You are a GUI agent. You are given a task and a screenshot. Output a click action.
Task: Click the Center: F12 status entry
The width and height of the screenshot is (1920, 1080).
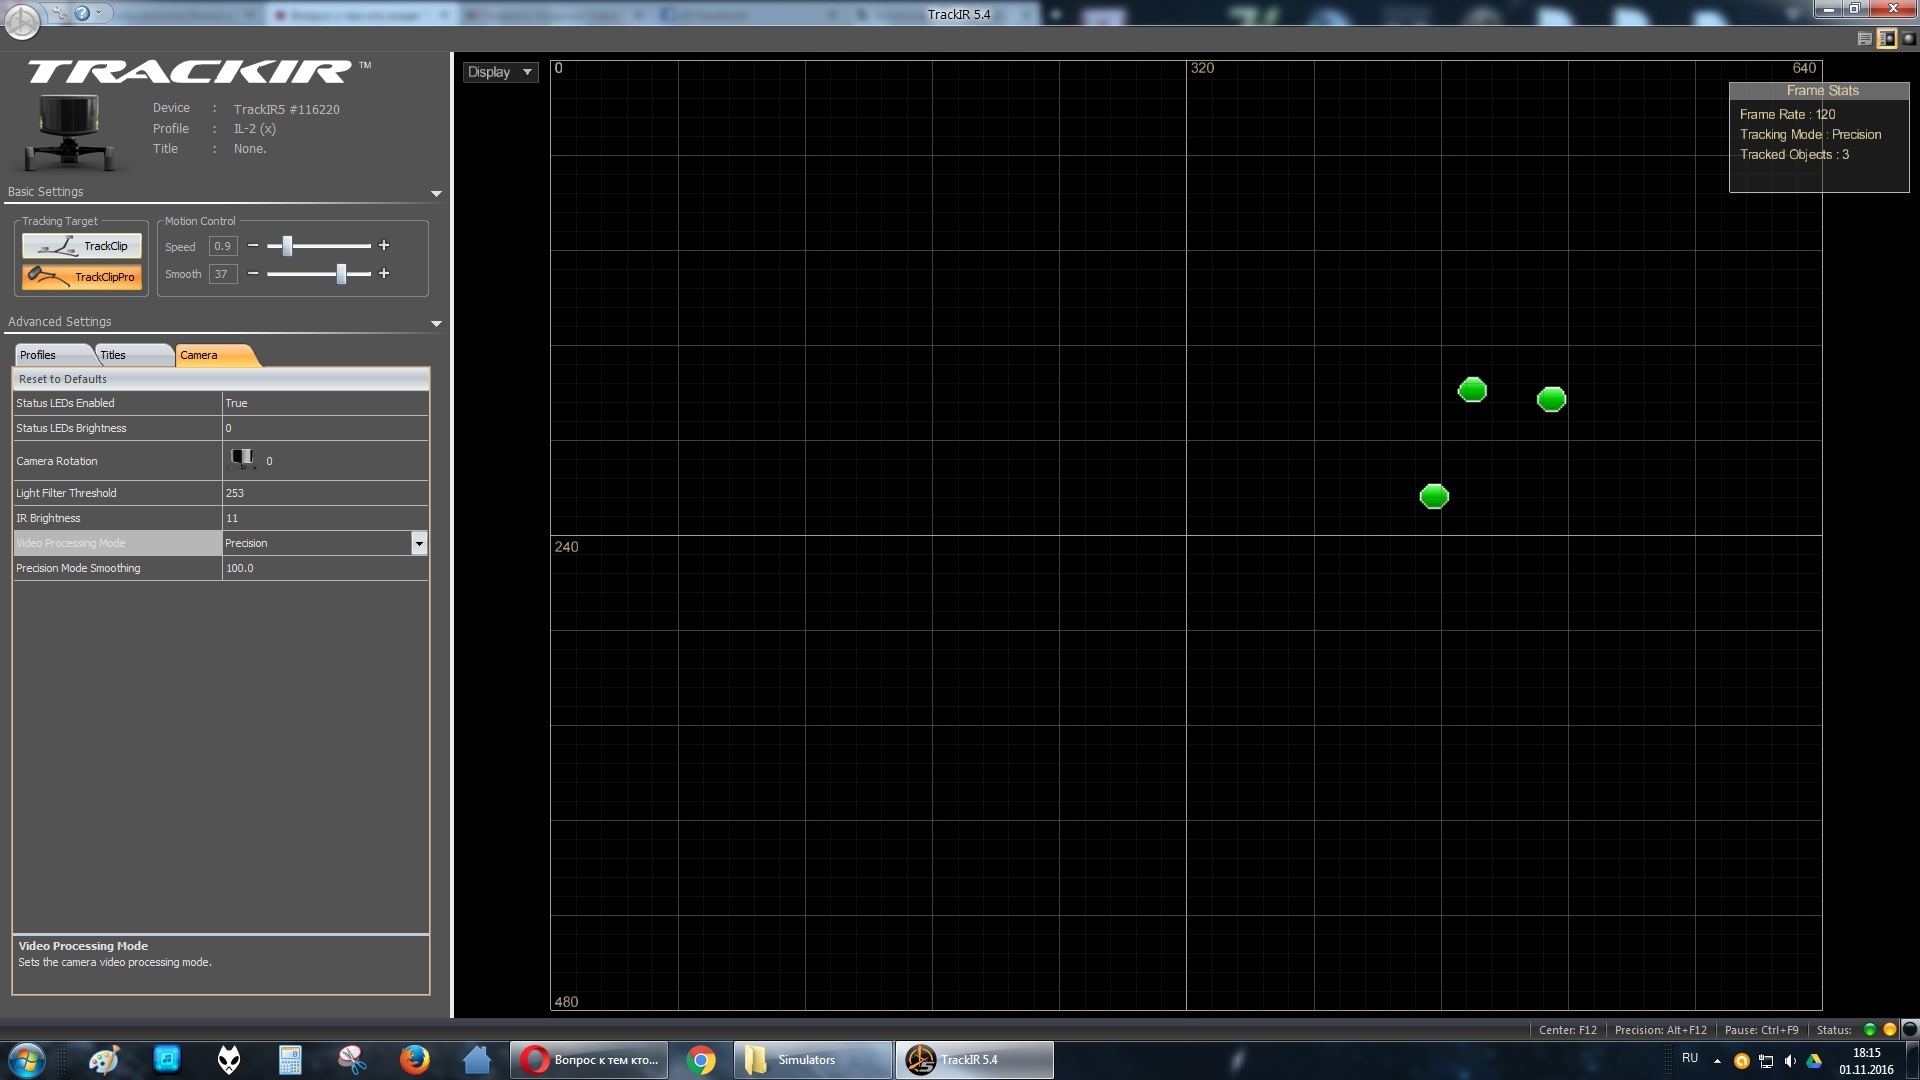point(1567,1030)
